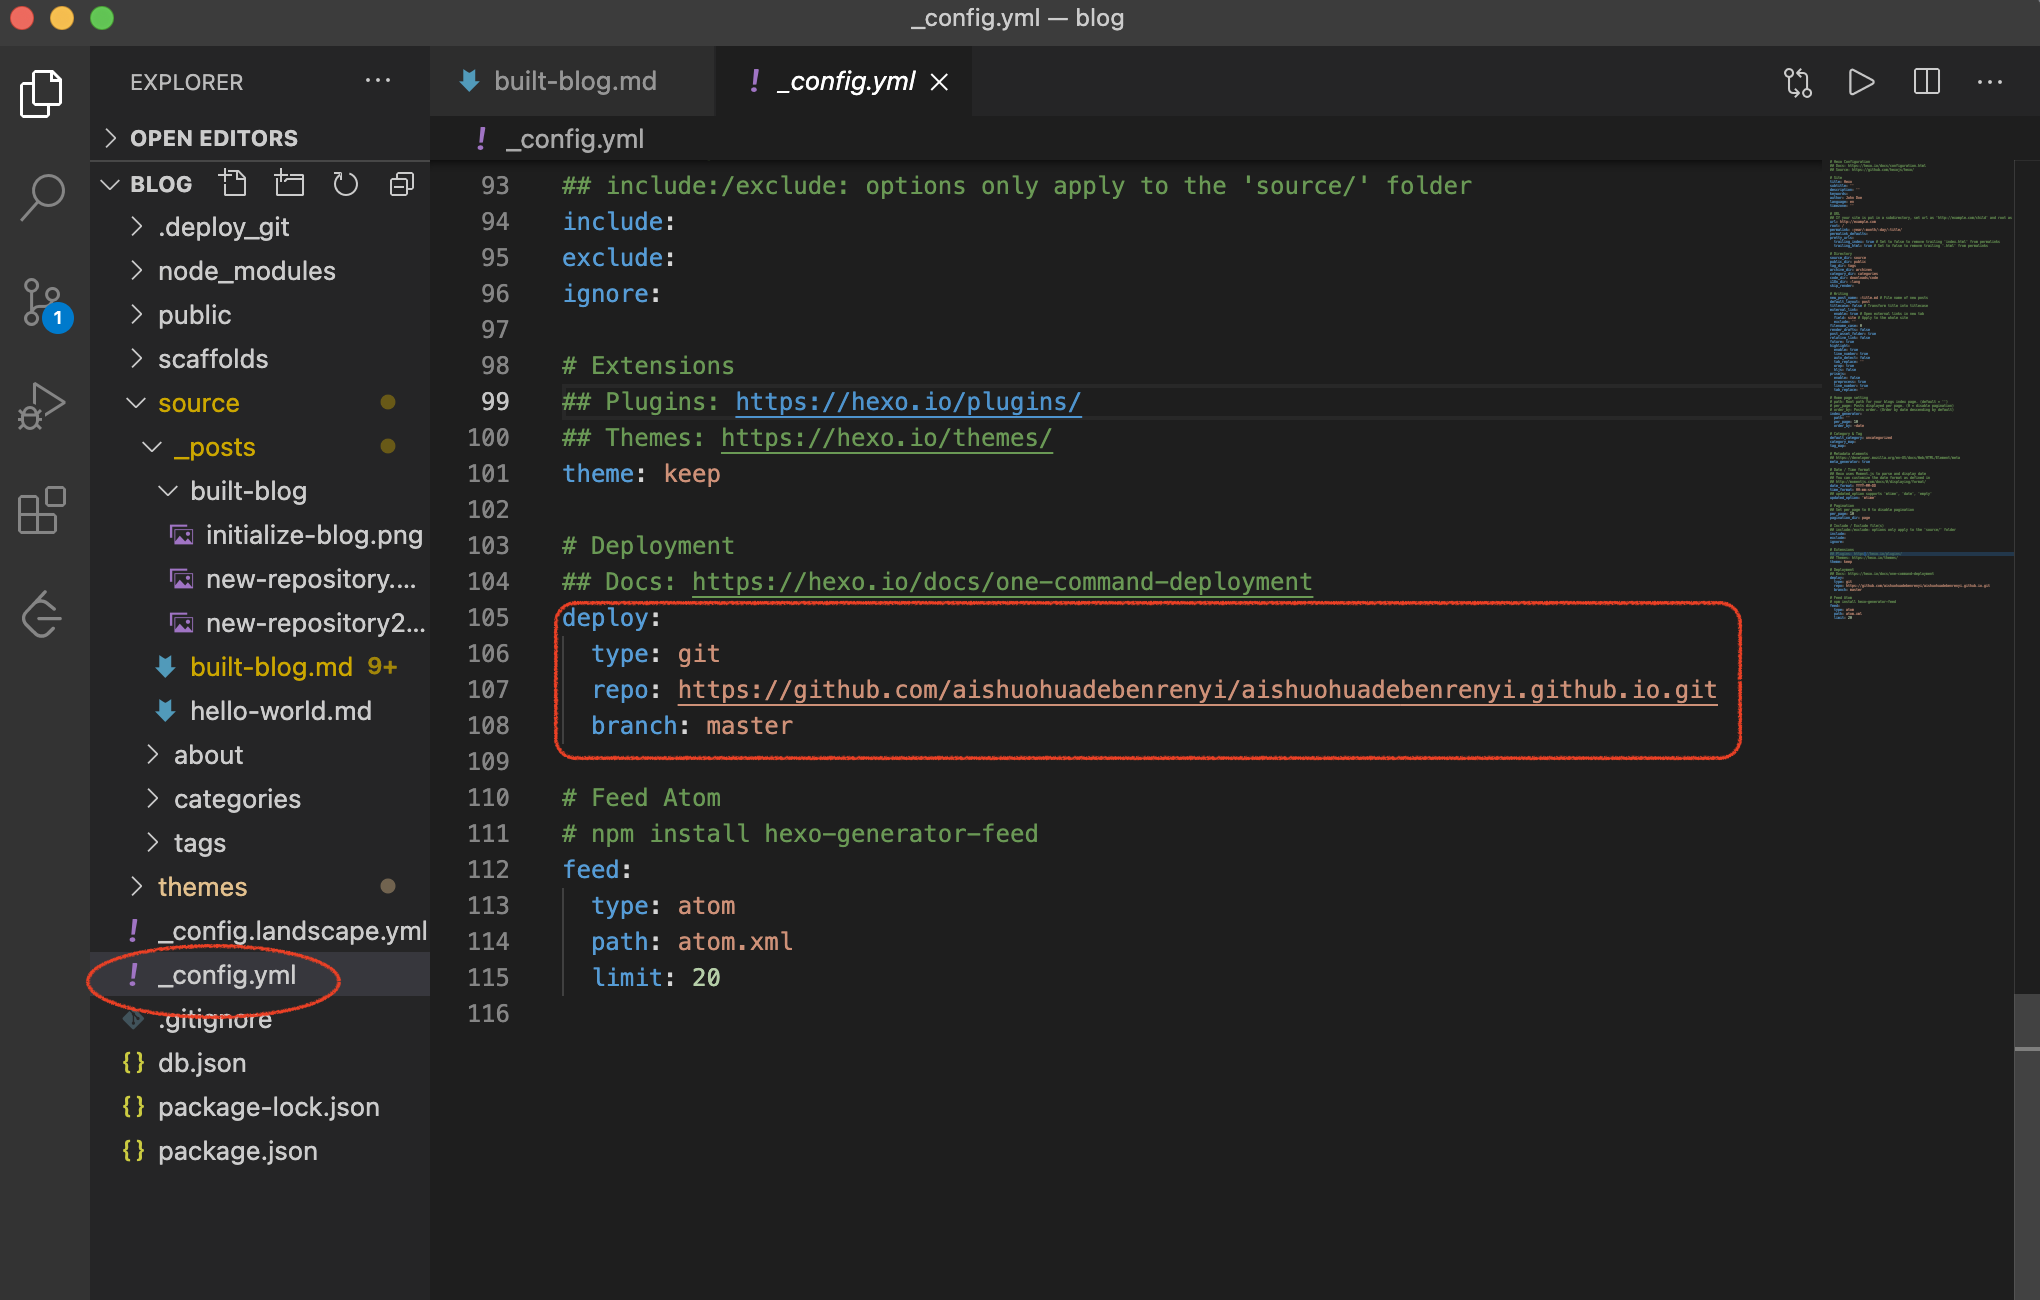This screenshot has width=2040, height=1300.
Task: Open the compare changes icon in editor toolbar
Action: (x=1797, y=82)
